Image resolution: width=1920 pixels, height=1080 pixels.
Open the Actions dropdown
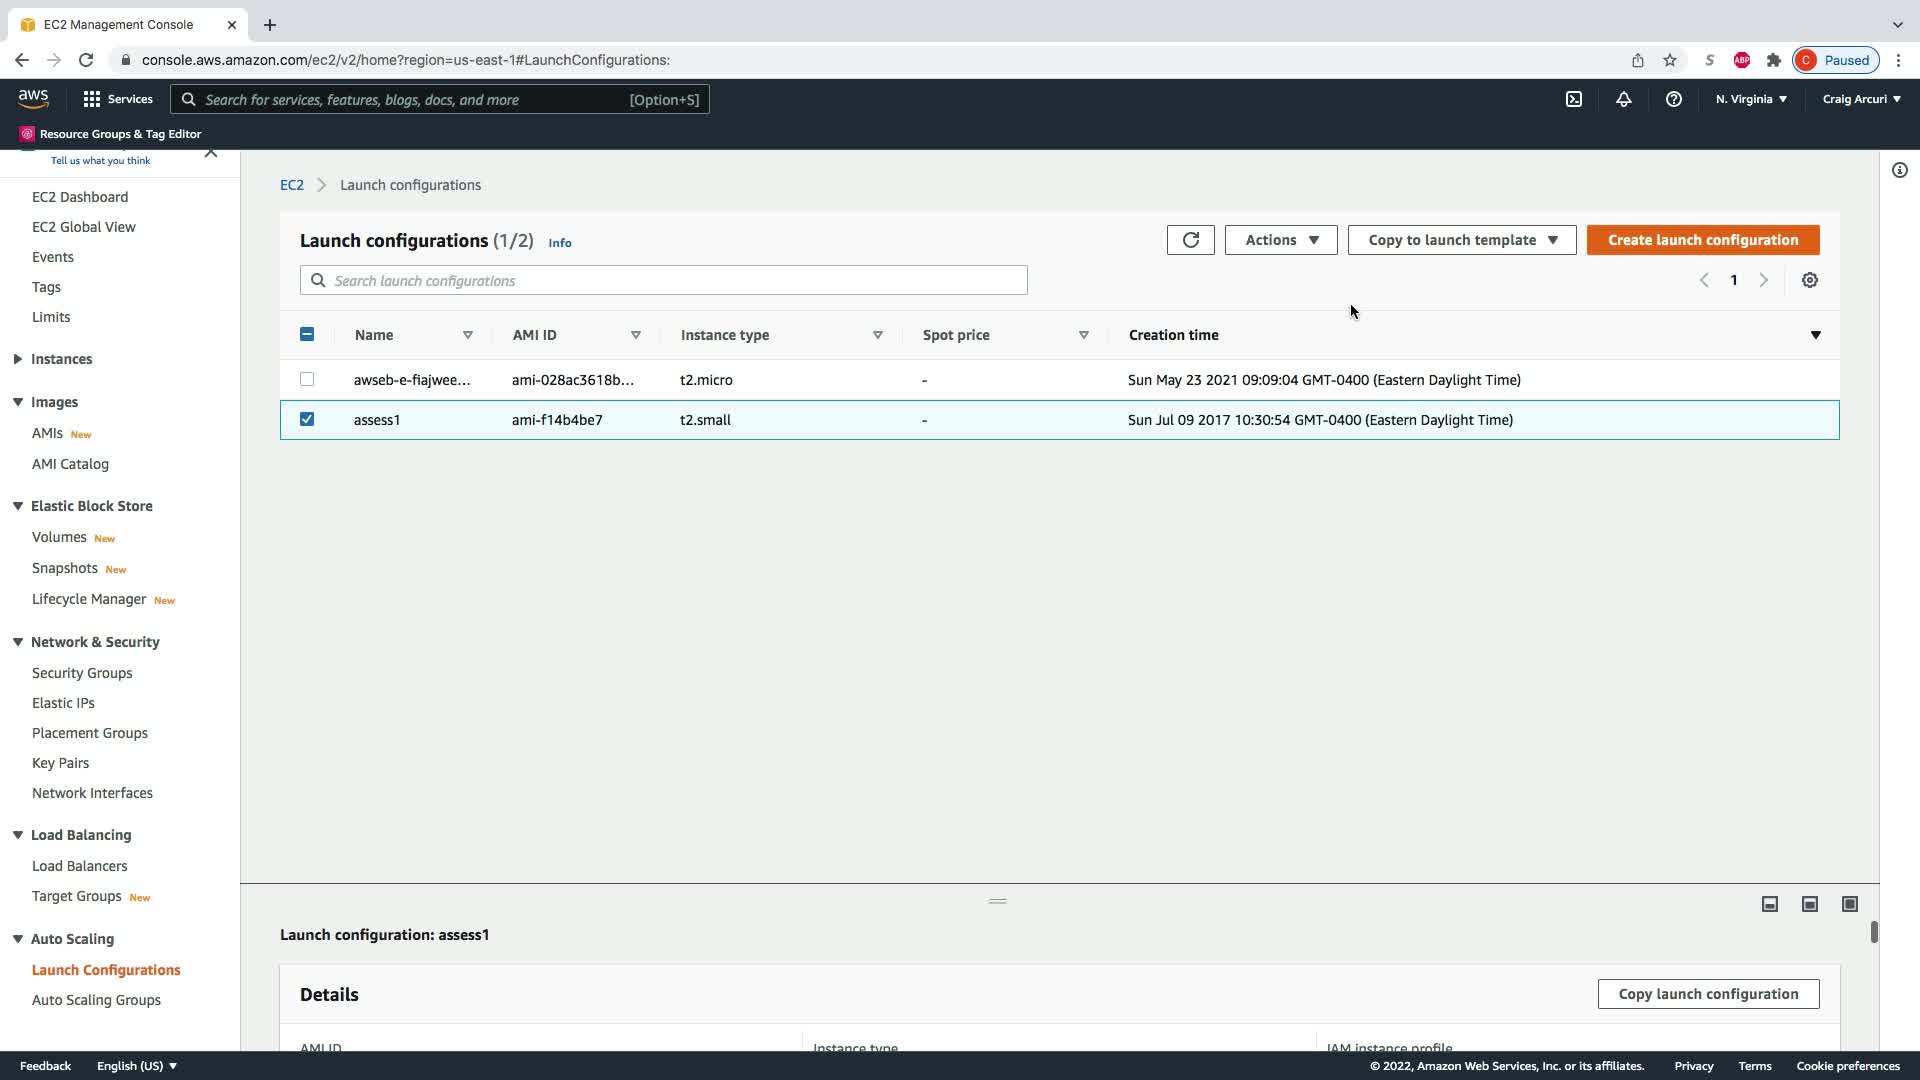point(1281,240)
